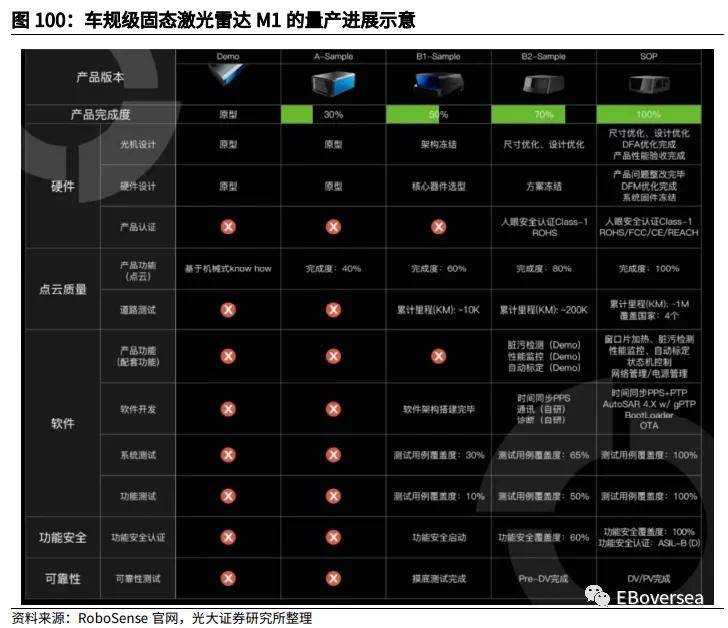728x628 pixels.
Task: Click the 功能测试 red X under Demo
Action: (228, 496)
